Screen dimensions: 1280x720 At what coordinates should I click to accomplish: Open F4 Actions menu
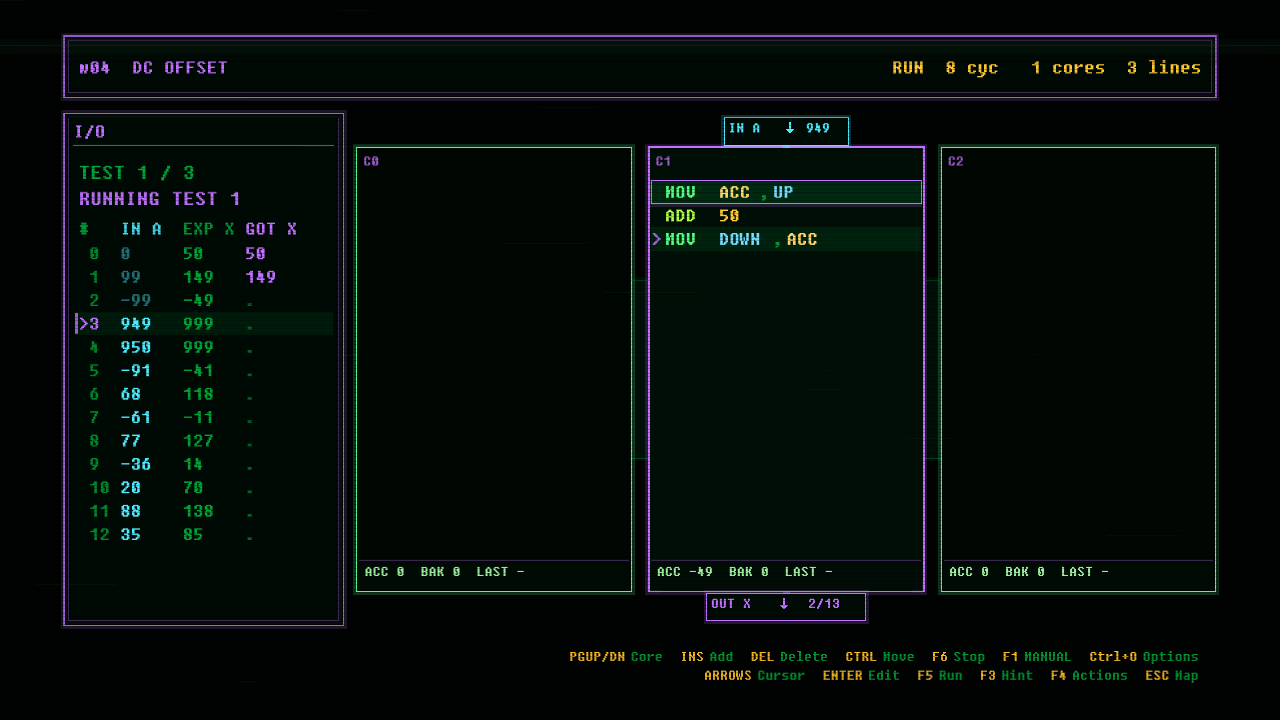pyautogui.click(x=1089, y=676)
